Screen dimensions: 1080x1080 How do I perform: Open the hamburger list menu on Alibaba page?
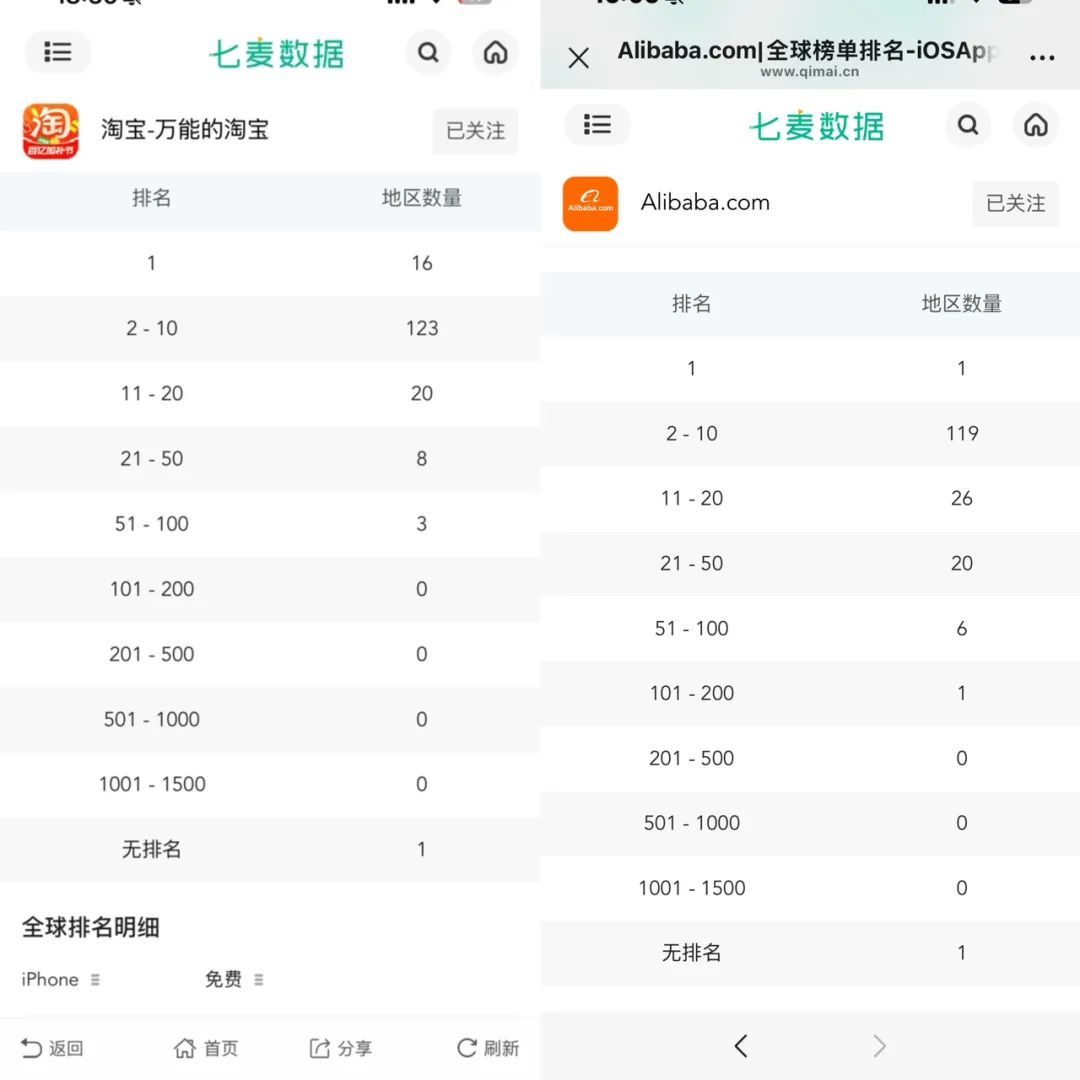pyautogui.click(x=597, y=125)
